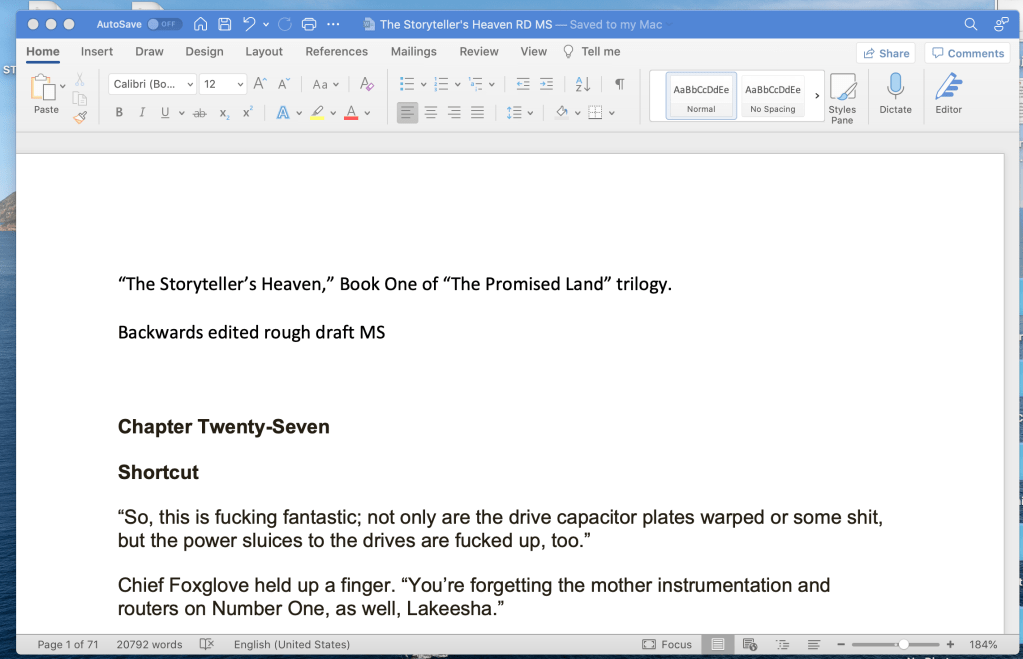The width and height of the screenshot is (1023, 659).
Task: Click the 20792 words count in status bar
Action: point(149,645)
